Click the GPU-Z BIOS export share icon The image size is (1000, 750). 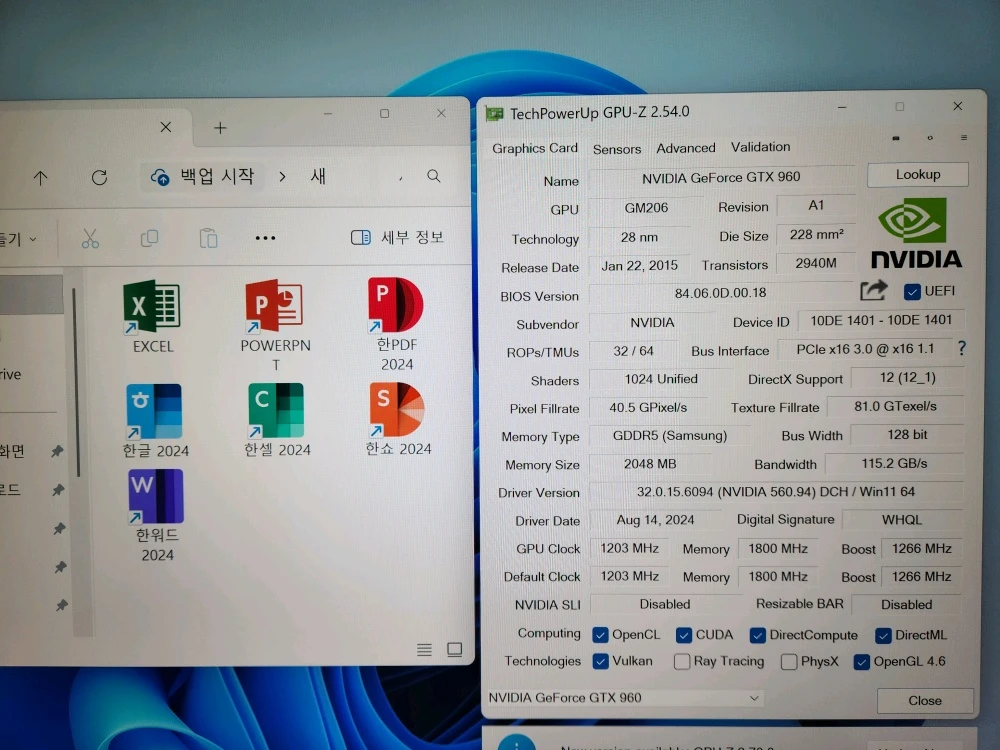pyautogui.click(x=873, y=290)
